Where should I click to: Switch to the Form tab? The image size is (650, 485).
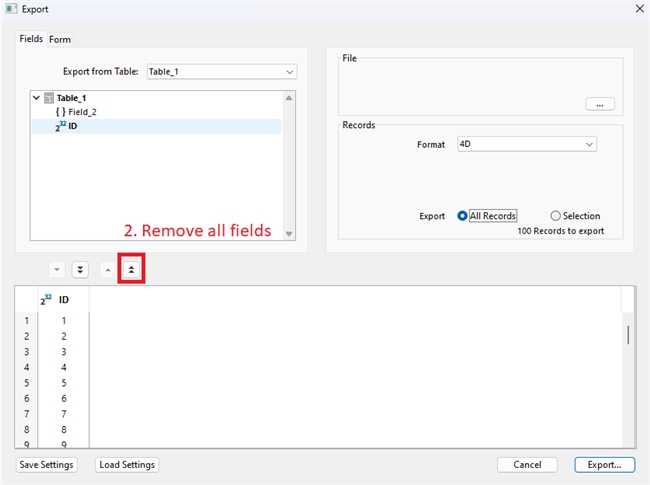[60, 39]
